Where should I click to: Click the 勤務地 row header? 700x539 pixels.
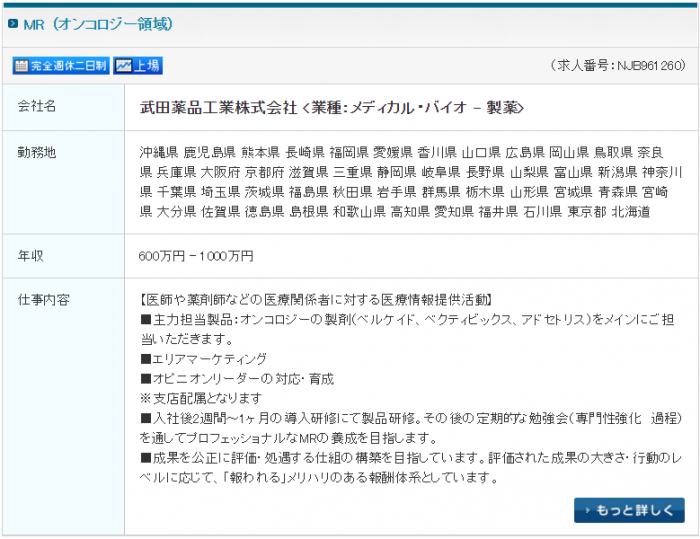tap(37, 152)
